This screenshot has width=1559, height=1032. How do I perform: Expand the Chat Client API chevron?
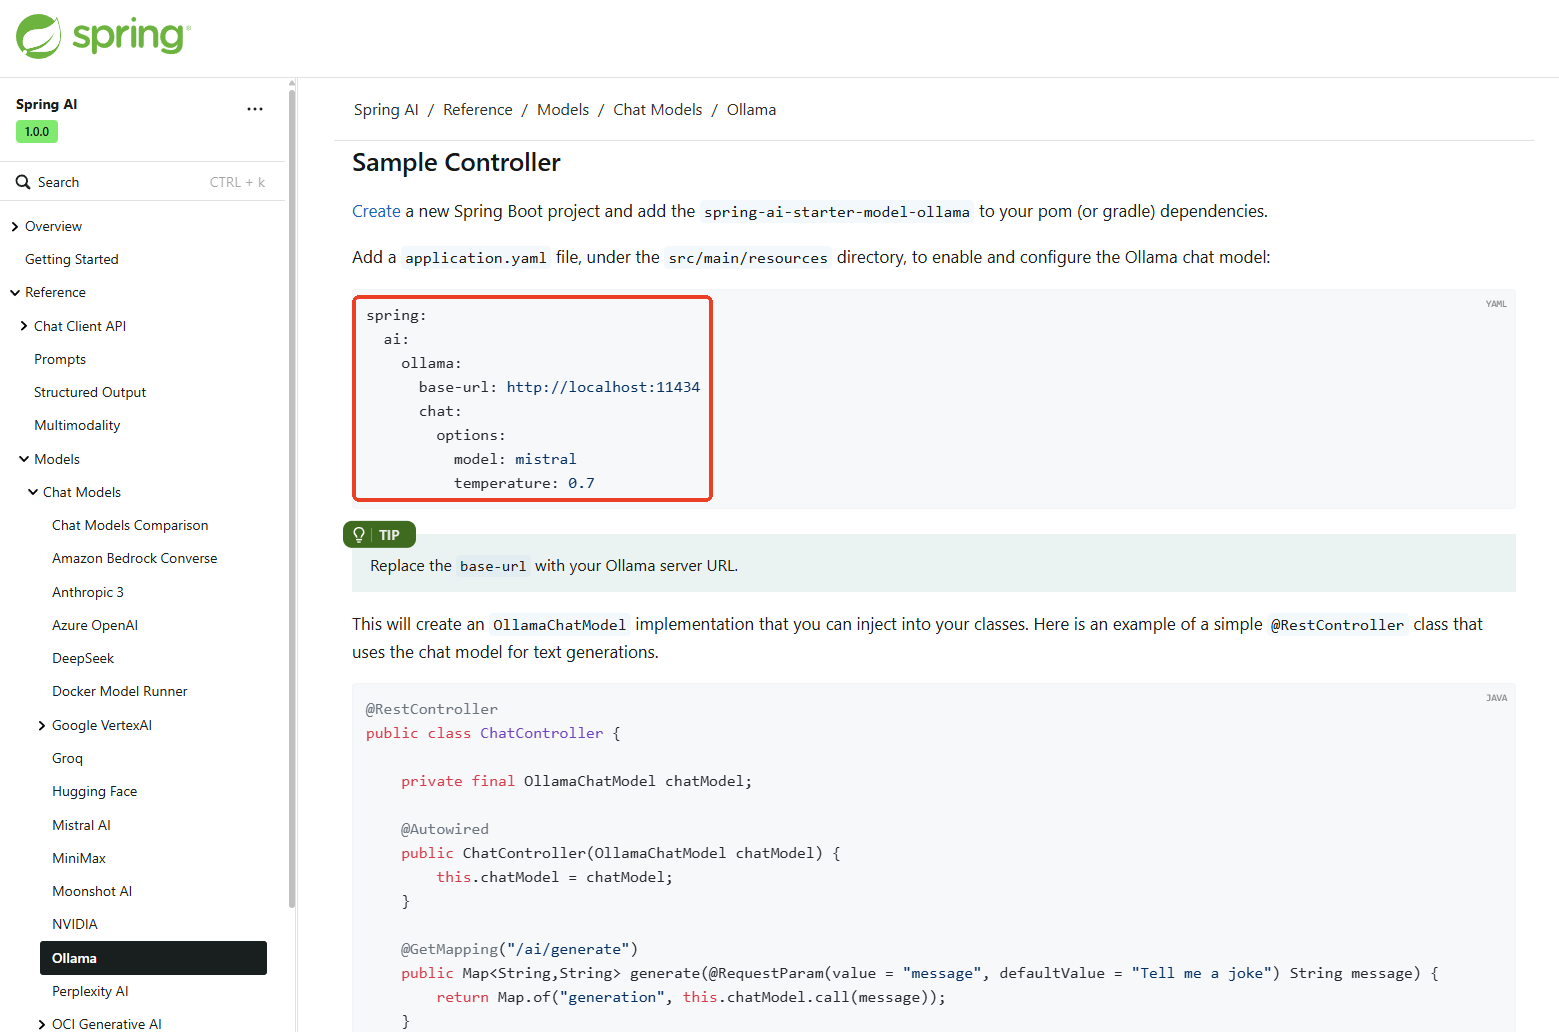24,326
